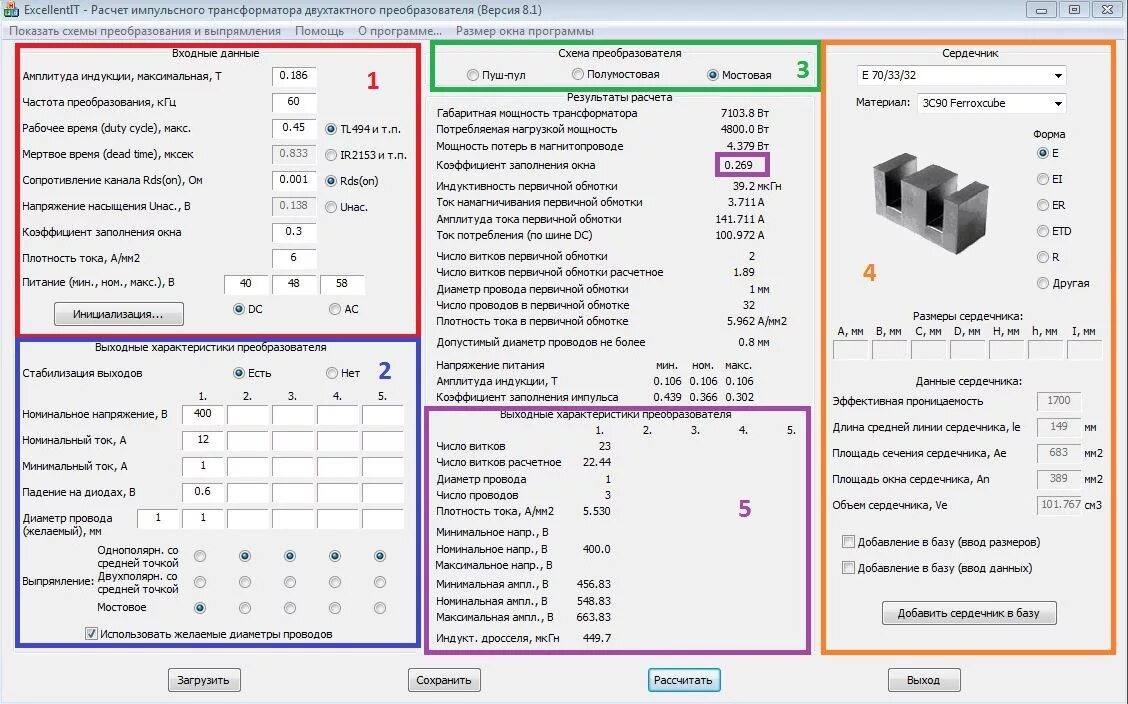Click the result value 0.269
This screenshot has height=704, width=1128.
point(740,165)
